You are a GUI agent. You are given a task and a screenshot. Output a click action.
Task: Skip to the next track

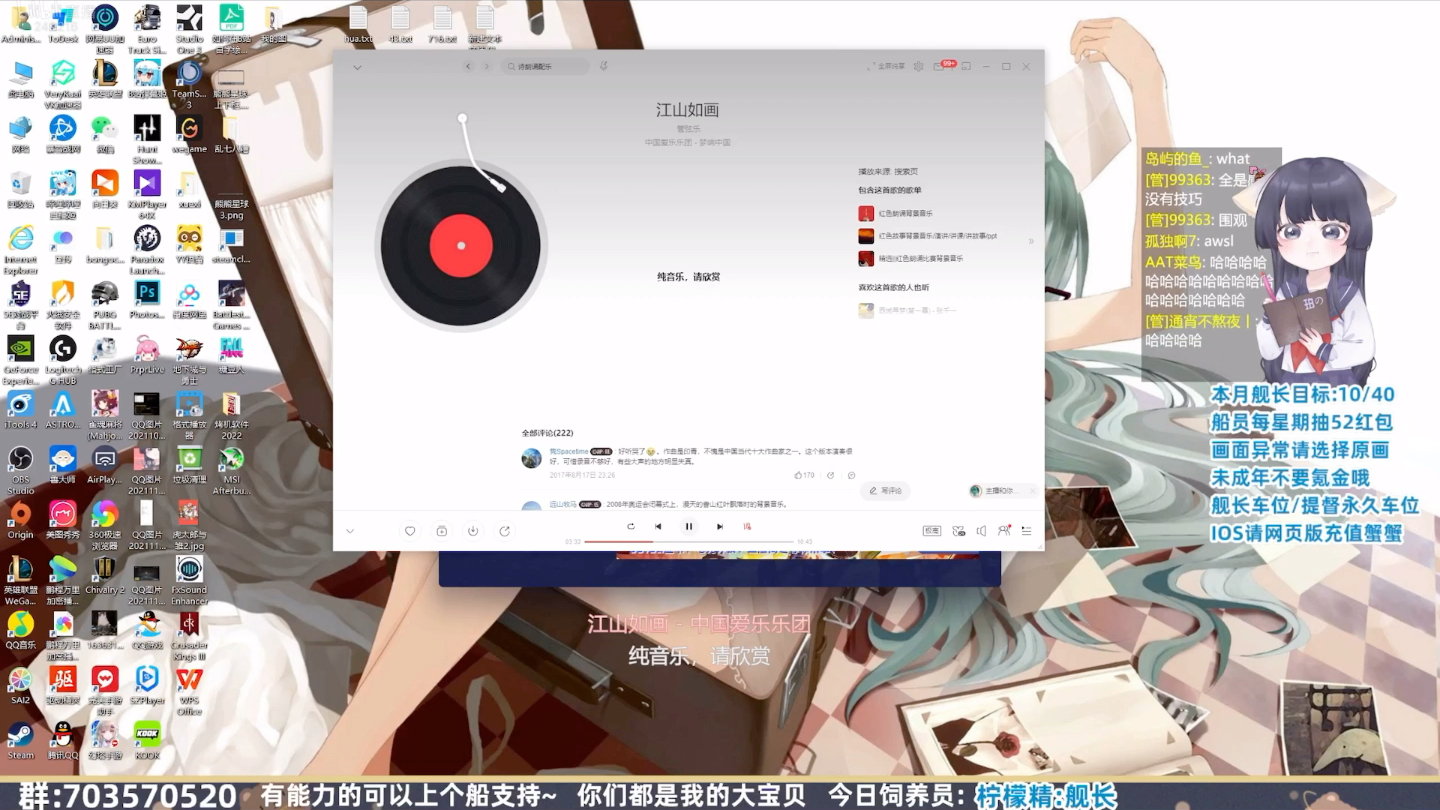pyautogui.click(x=719, y=526)
